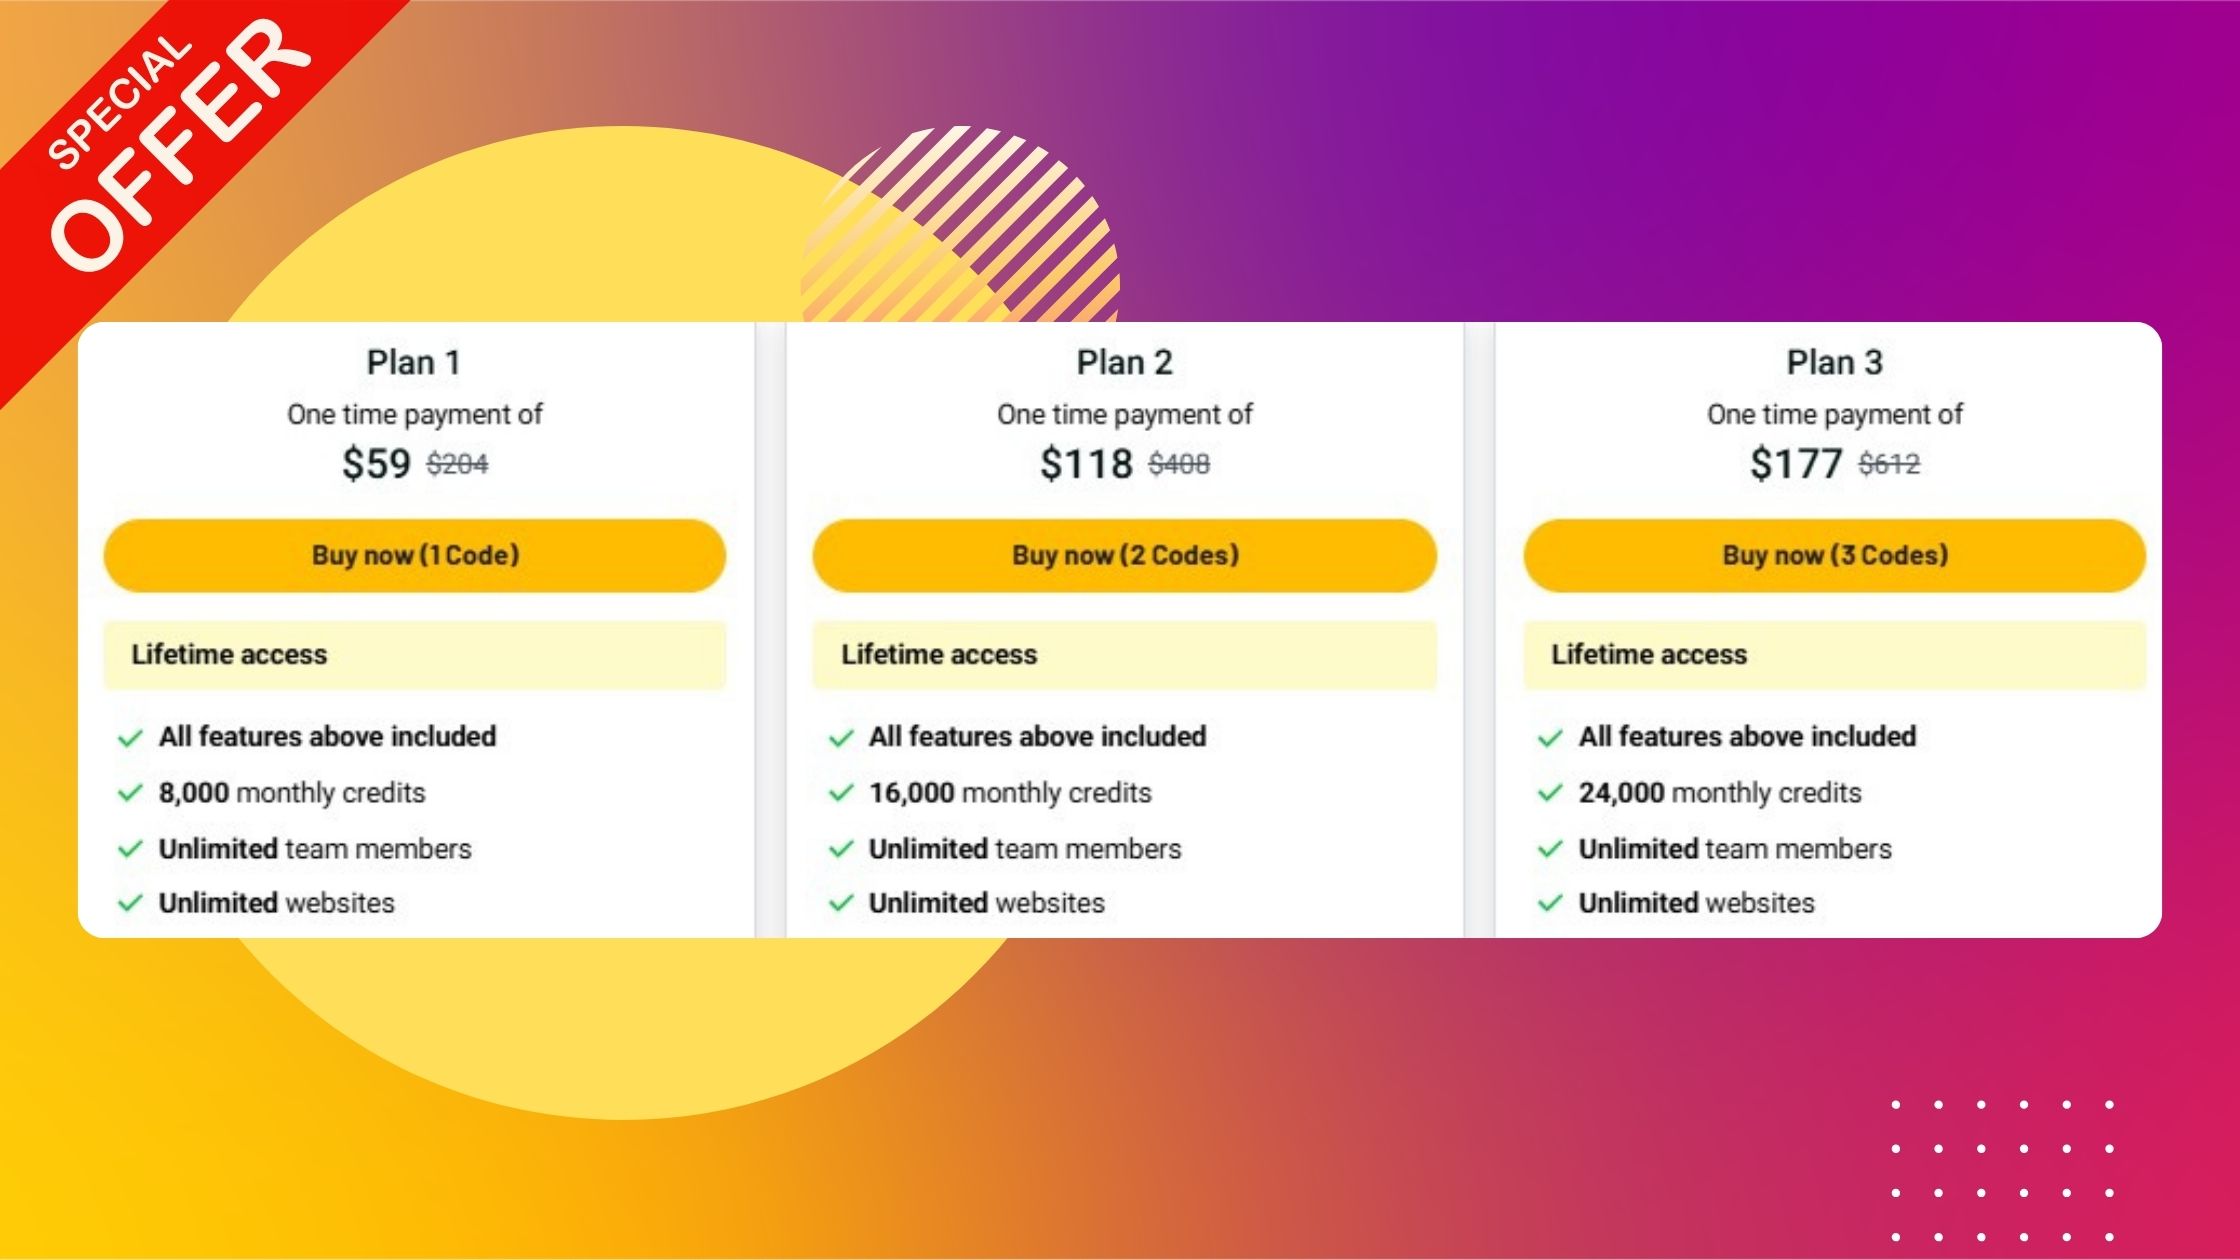
Task: Click the Plan 1 heading
Action: tap(414, 363)
